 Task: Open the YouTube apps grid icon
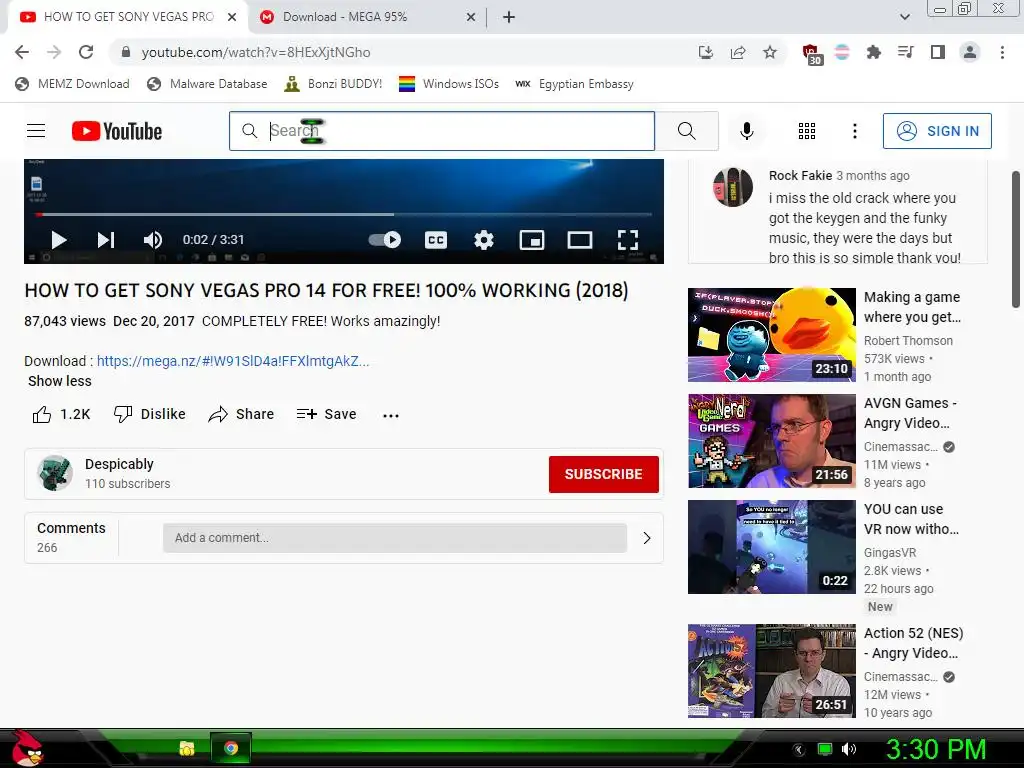[x=807, y=131]
